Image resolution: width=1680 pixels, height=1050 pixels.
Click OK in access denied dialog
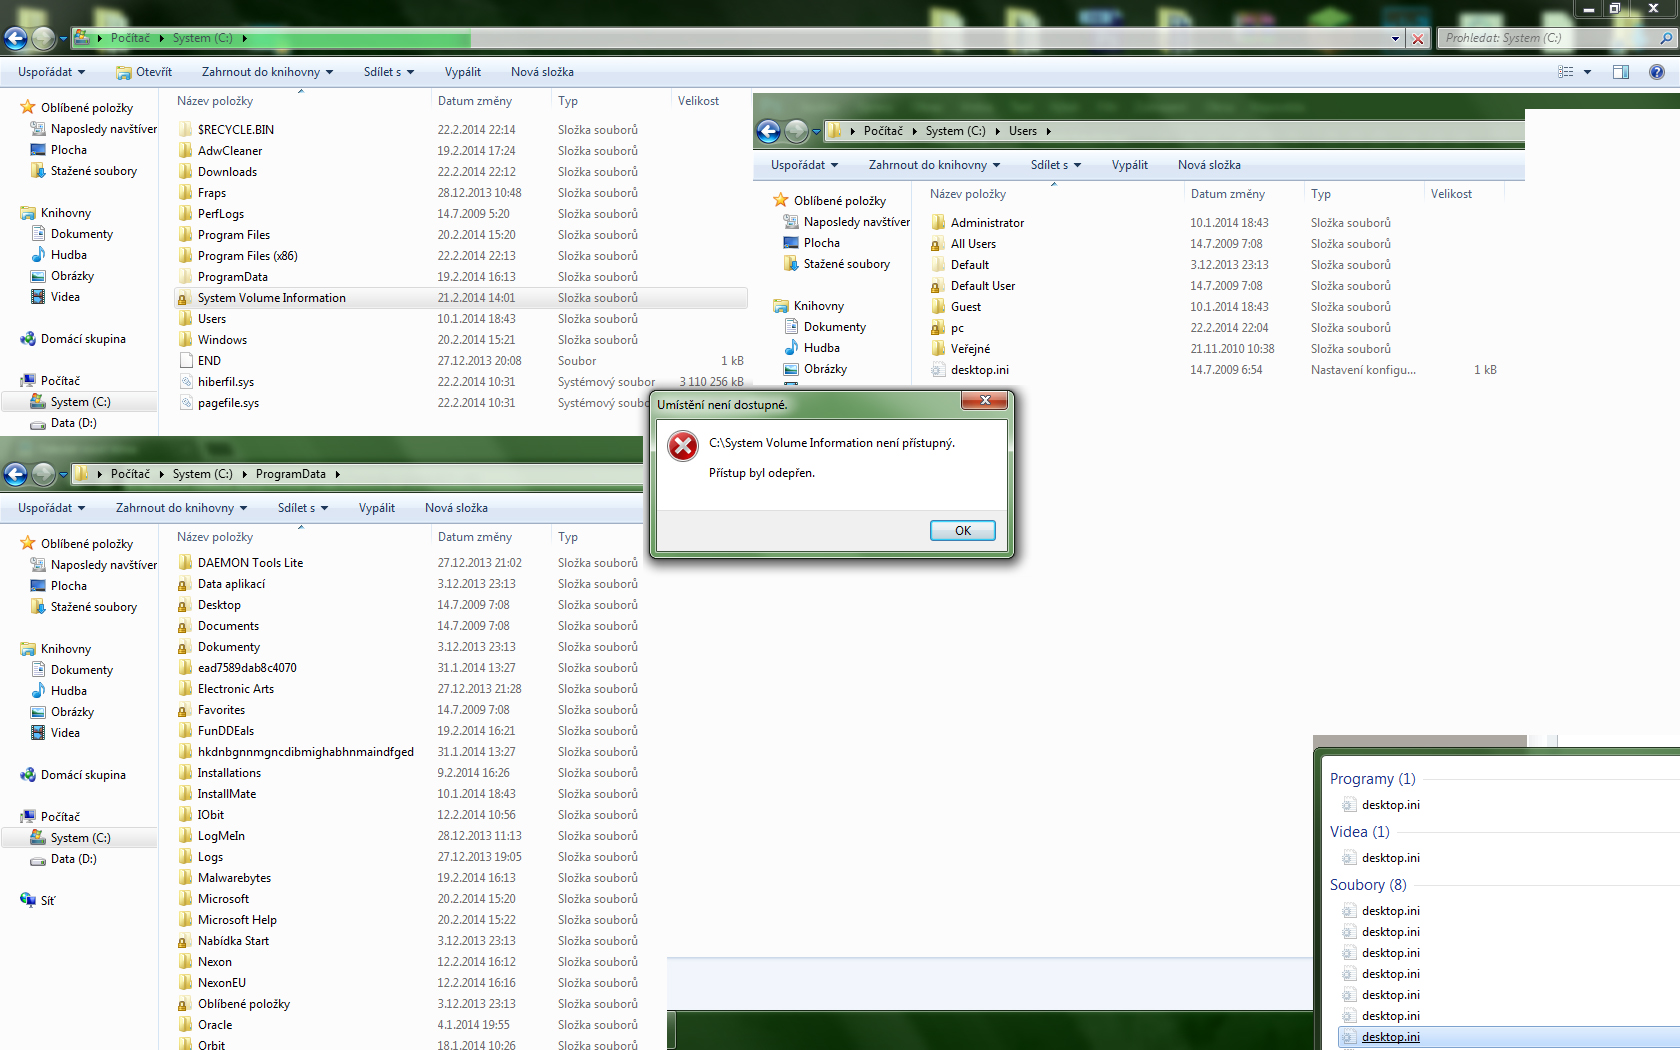(x=962, y=531)
